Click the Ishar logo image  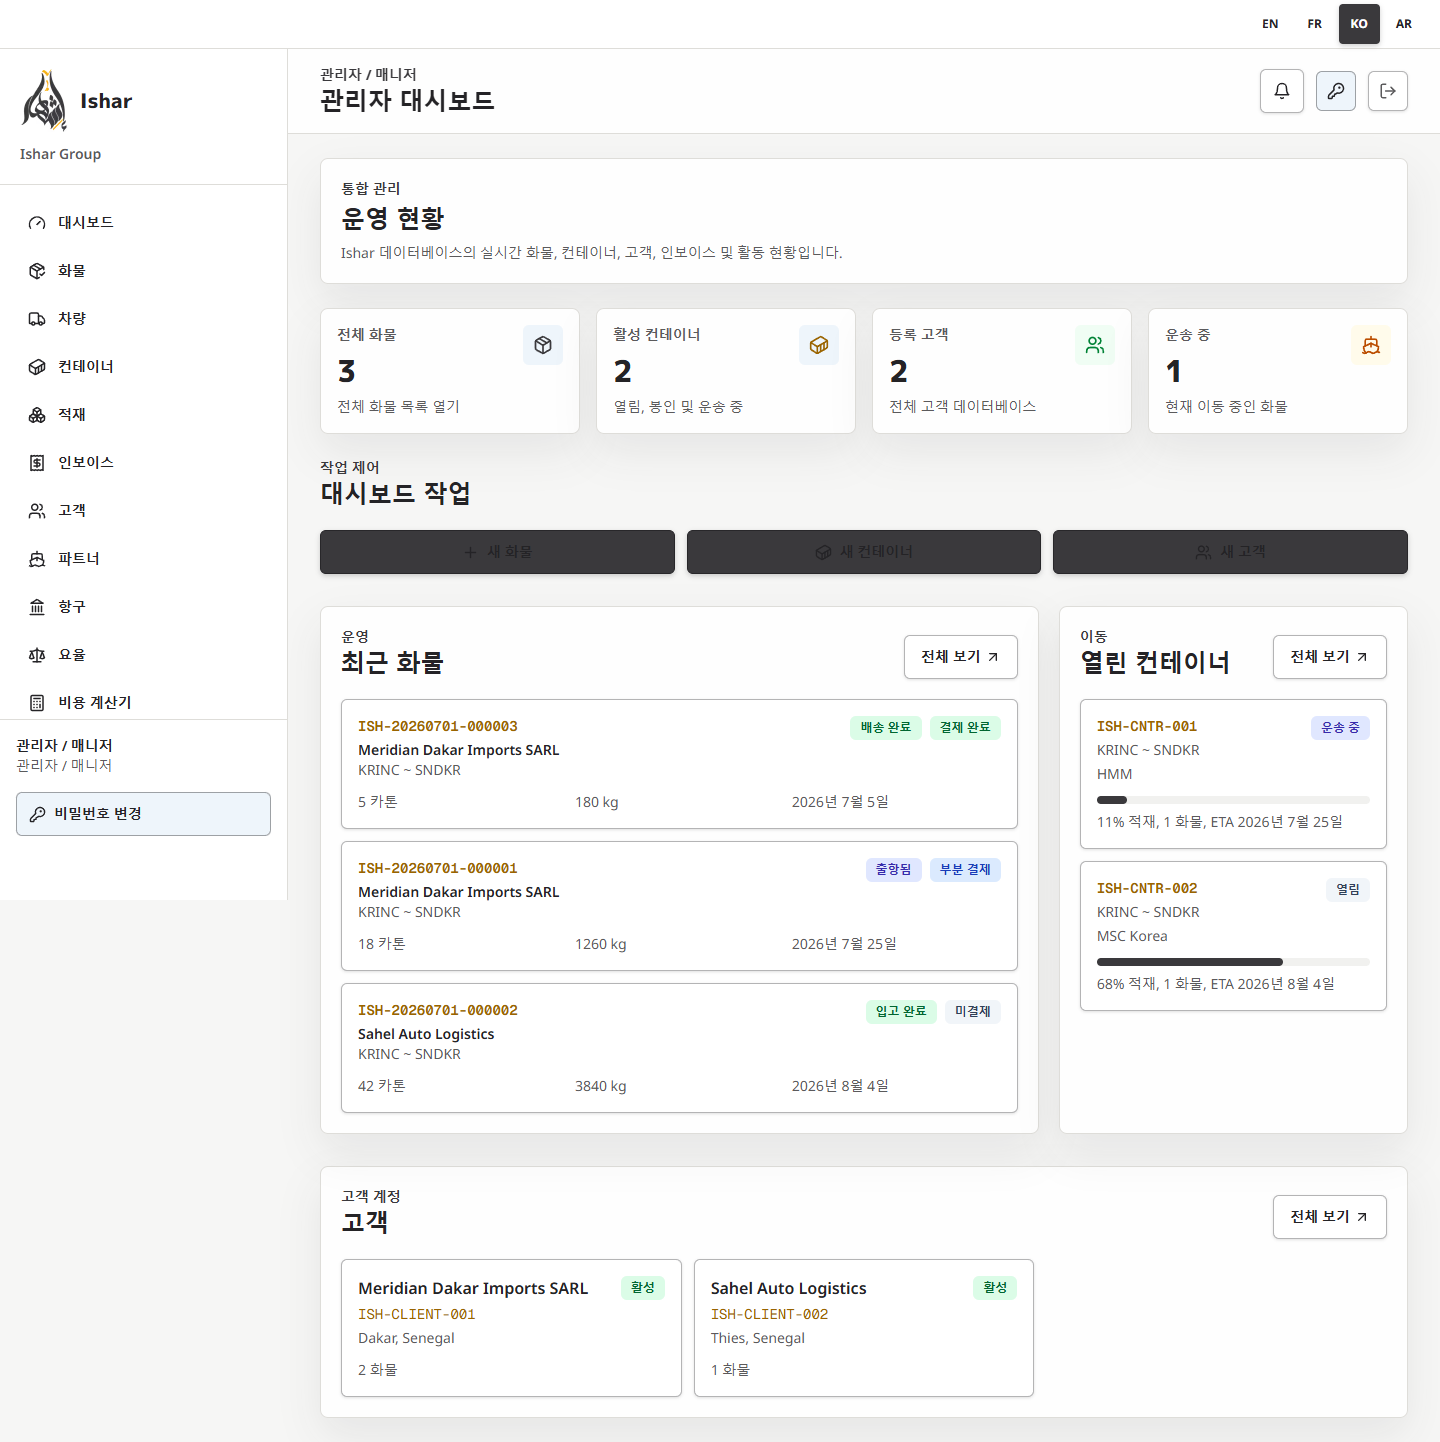pos(45,101)
